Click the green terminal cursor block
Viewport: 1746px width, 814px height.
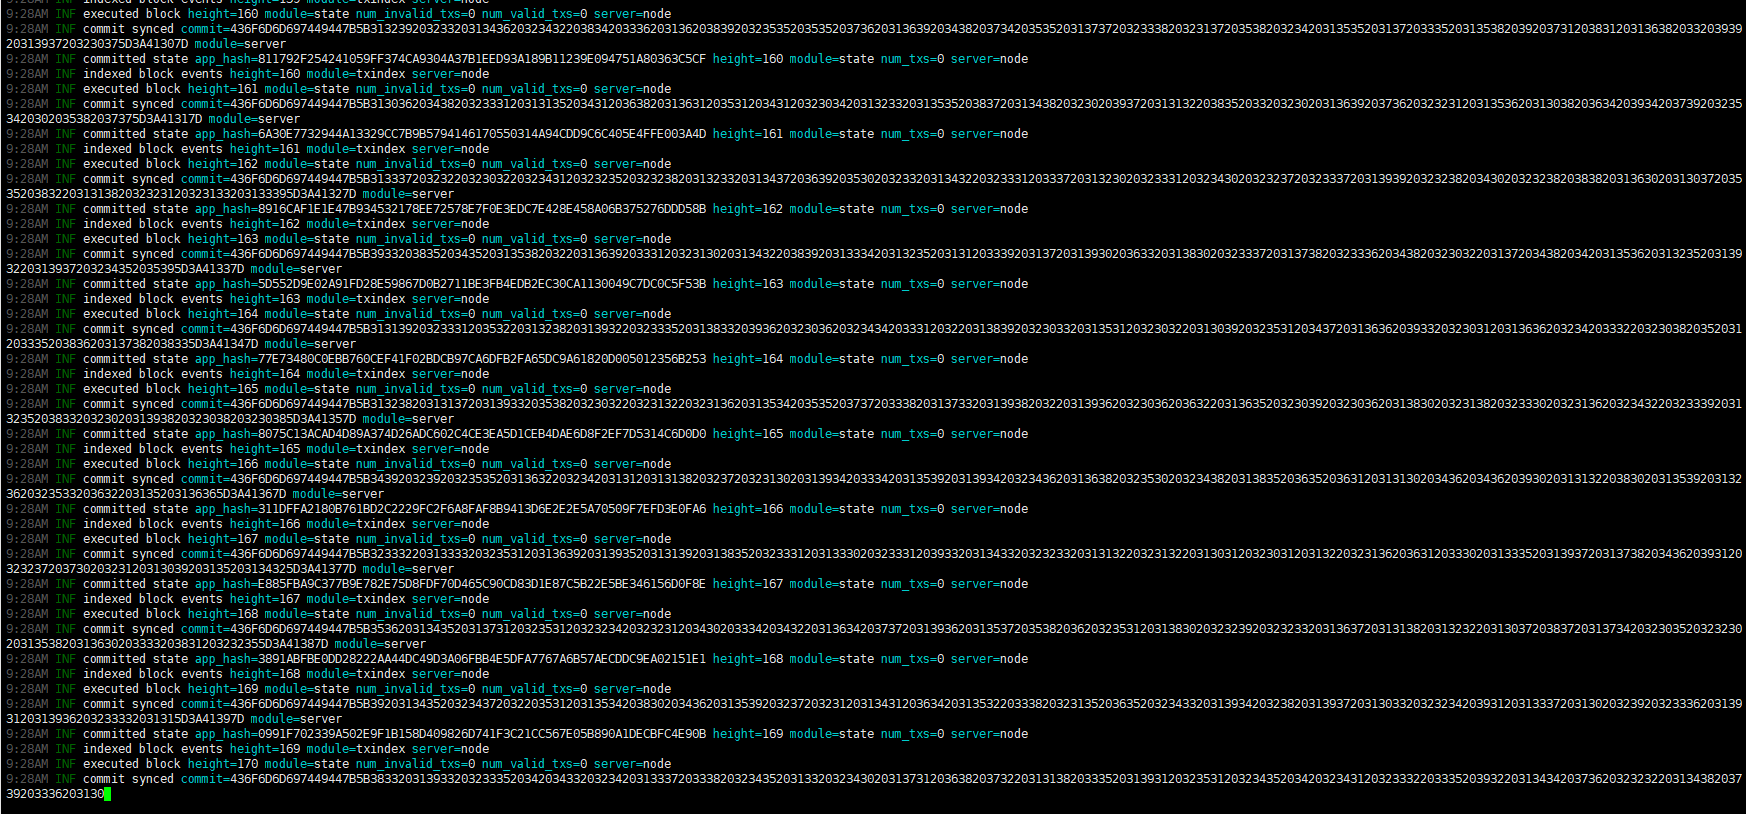107,794
